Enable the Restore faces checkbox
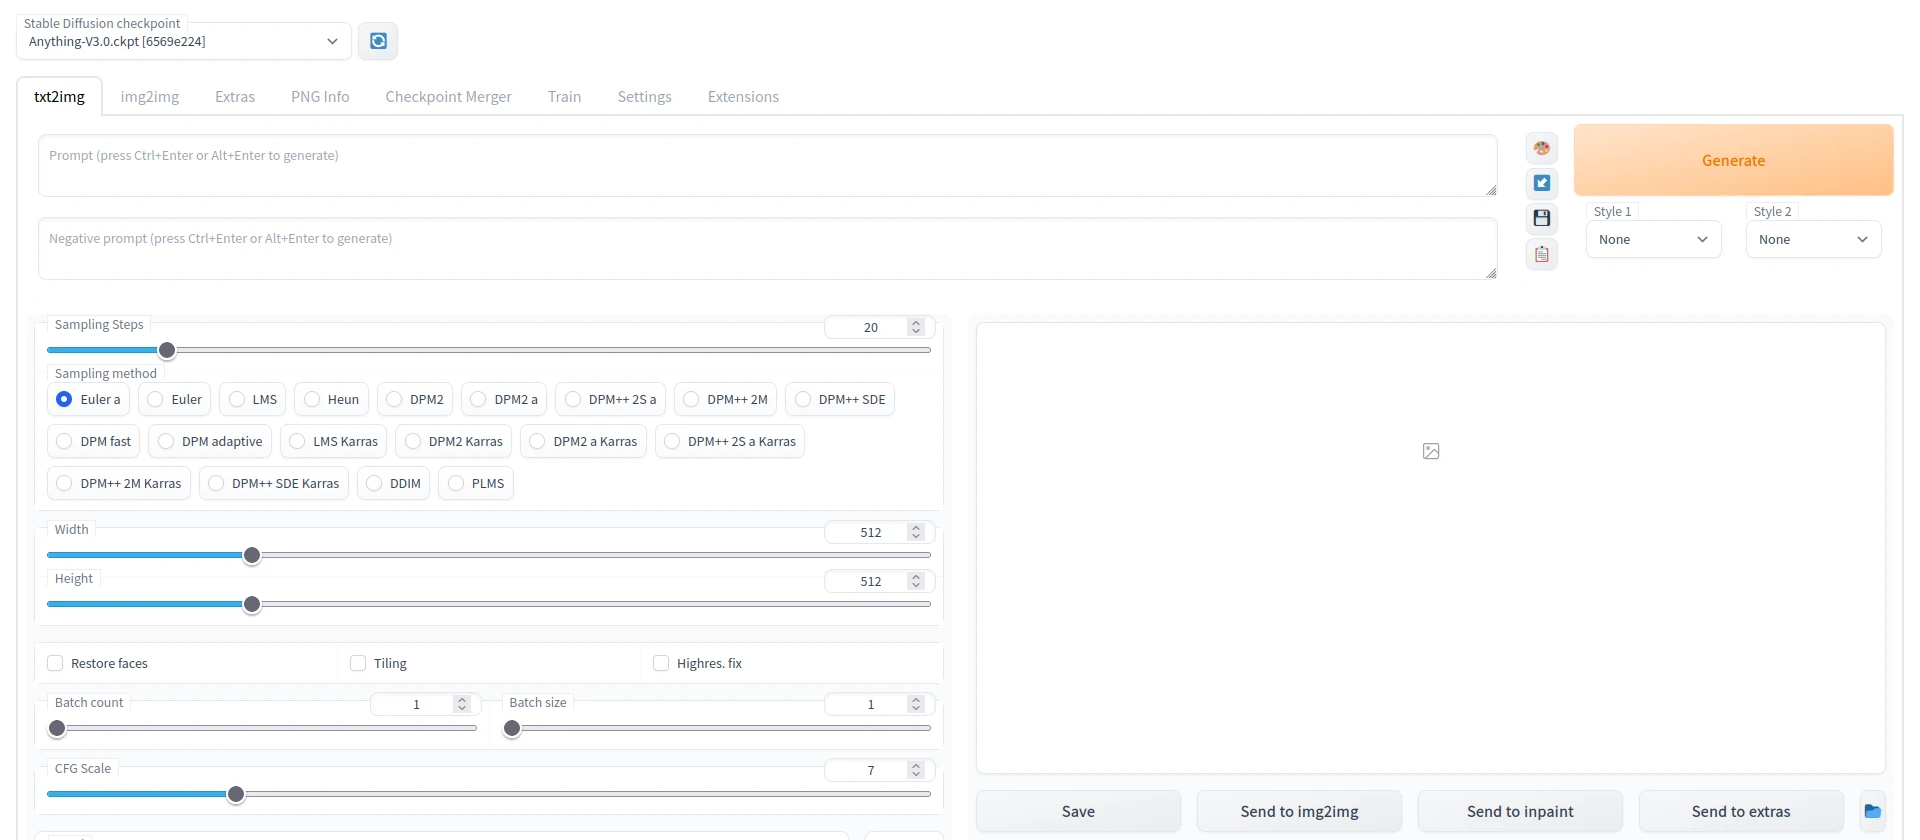The width and height of the screenshot is (1920, 840). (56, 663)
